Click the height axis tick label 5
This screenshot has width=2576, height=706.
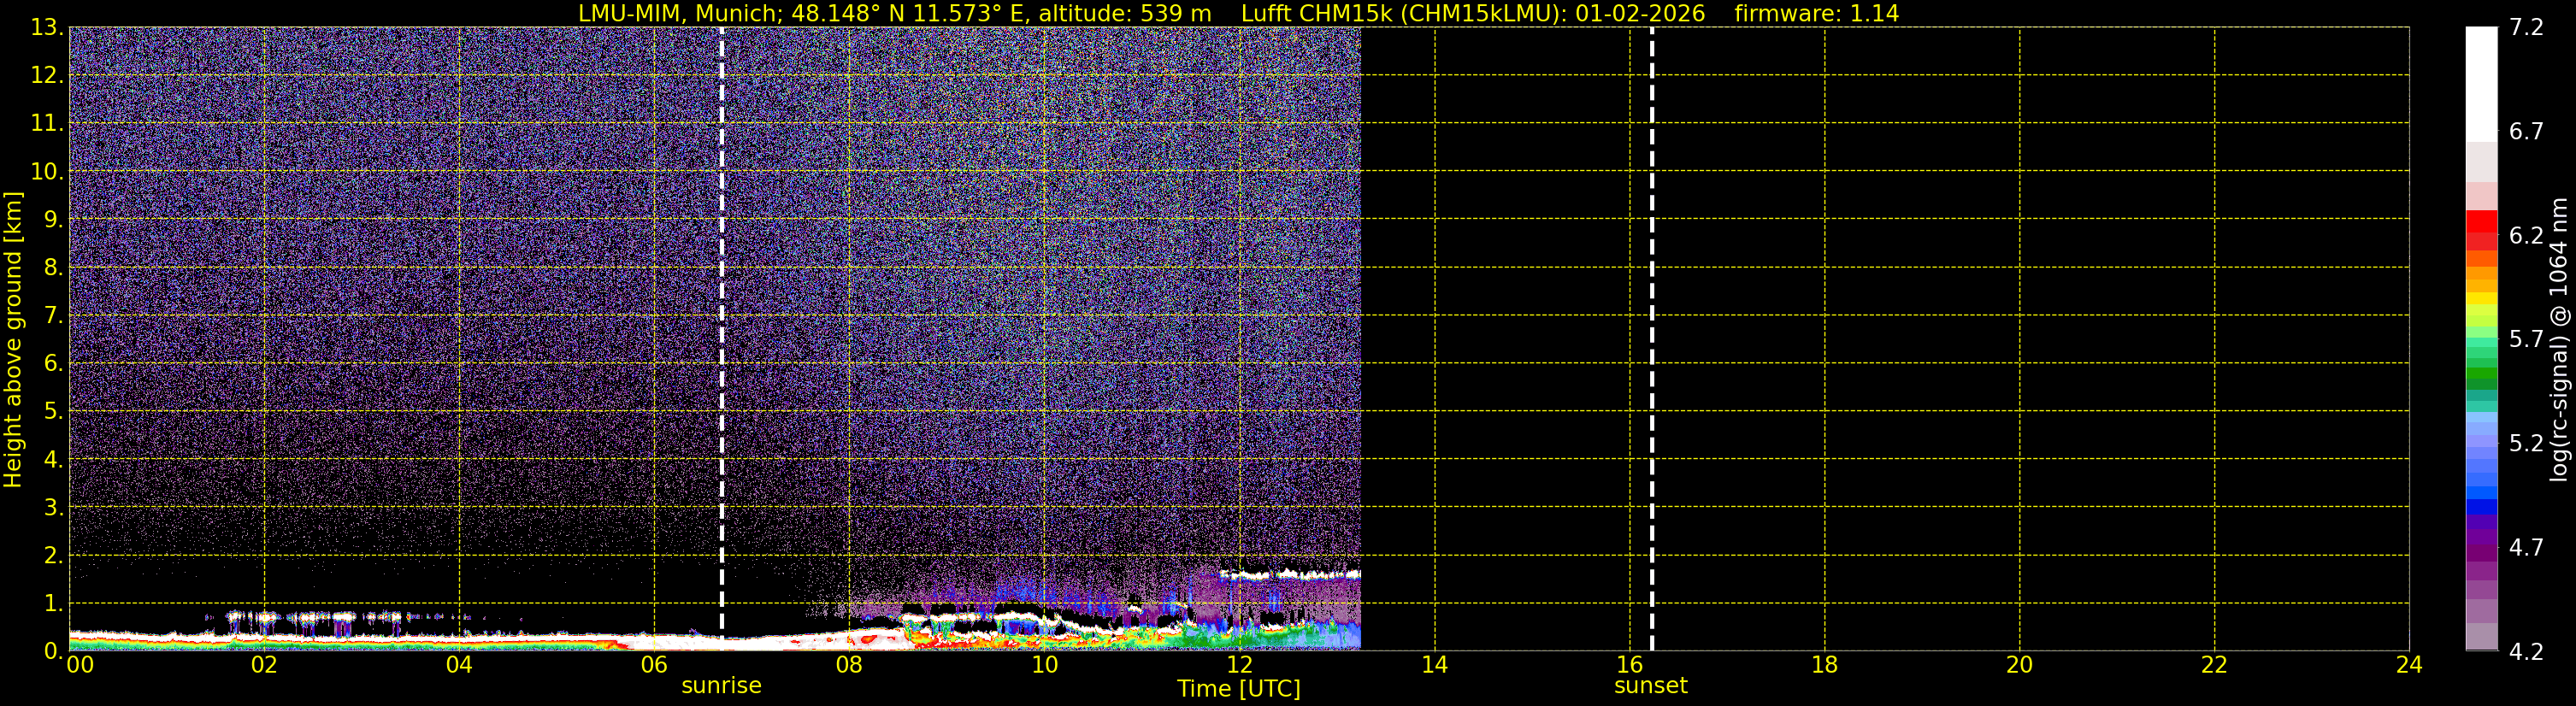pyautogui.click(x=52, y=411)
